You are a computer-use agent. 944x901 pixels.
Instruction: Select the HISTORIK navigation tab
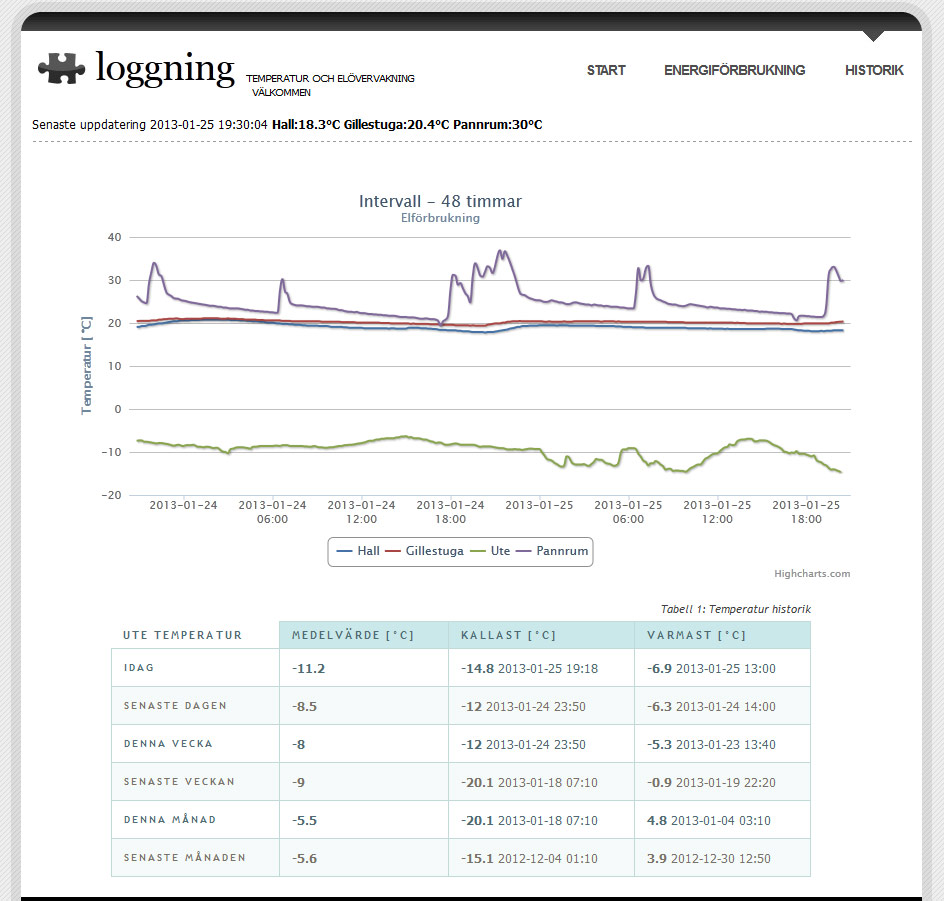coord(874,70)
